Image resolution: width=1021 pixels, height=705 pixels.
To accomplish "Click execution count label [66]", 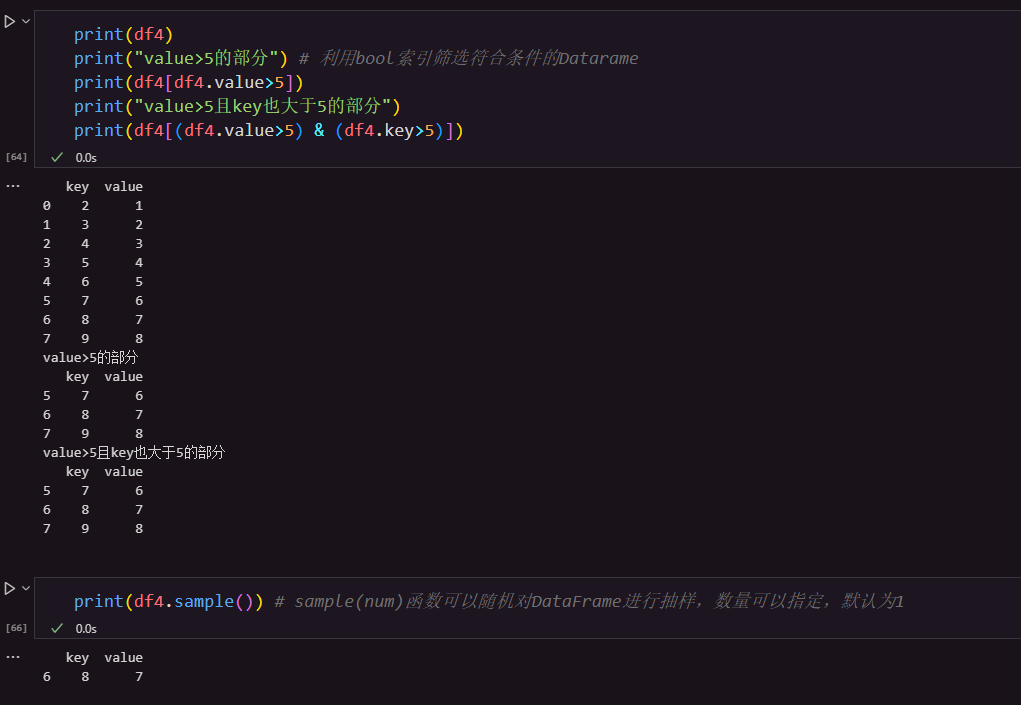I will click(16, 628).
